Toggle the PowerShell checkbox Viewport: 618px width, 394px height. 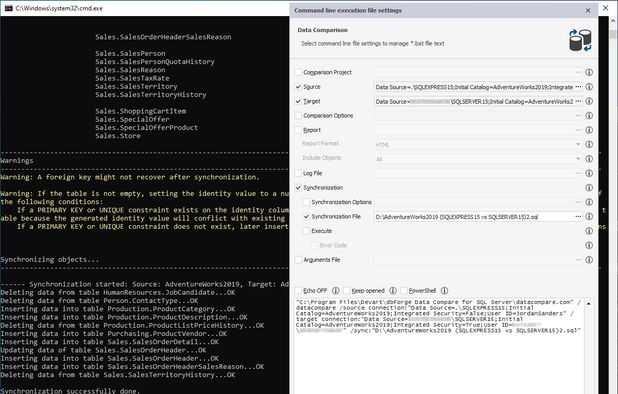coord(404,291)
